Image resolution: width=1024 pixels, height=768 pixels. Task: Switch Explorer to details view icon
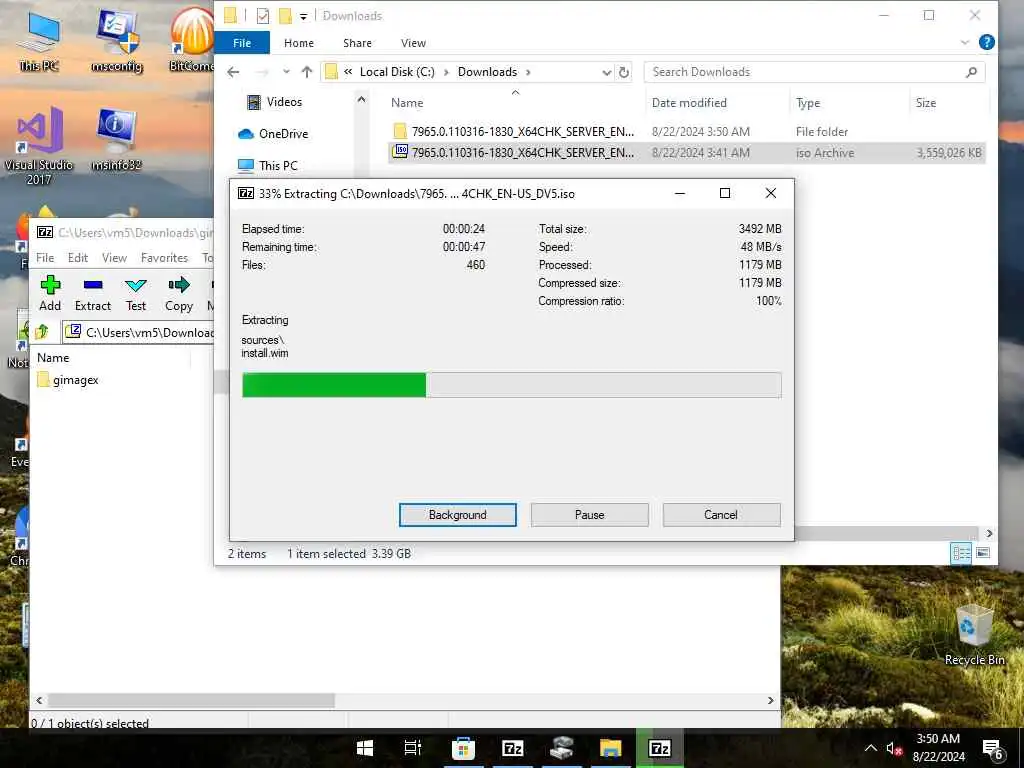961,553
